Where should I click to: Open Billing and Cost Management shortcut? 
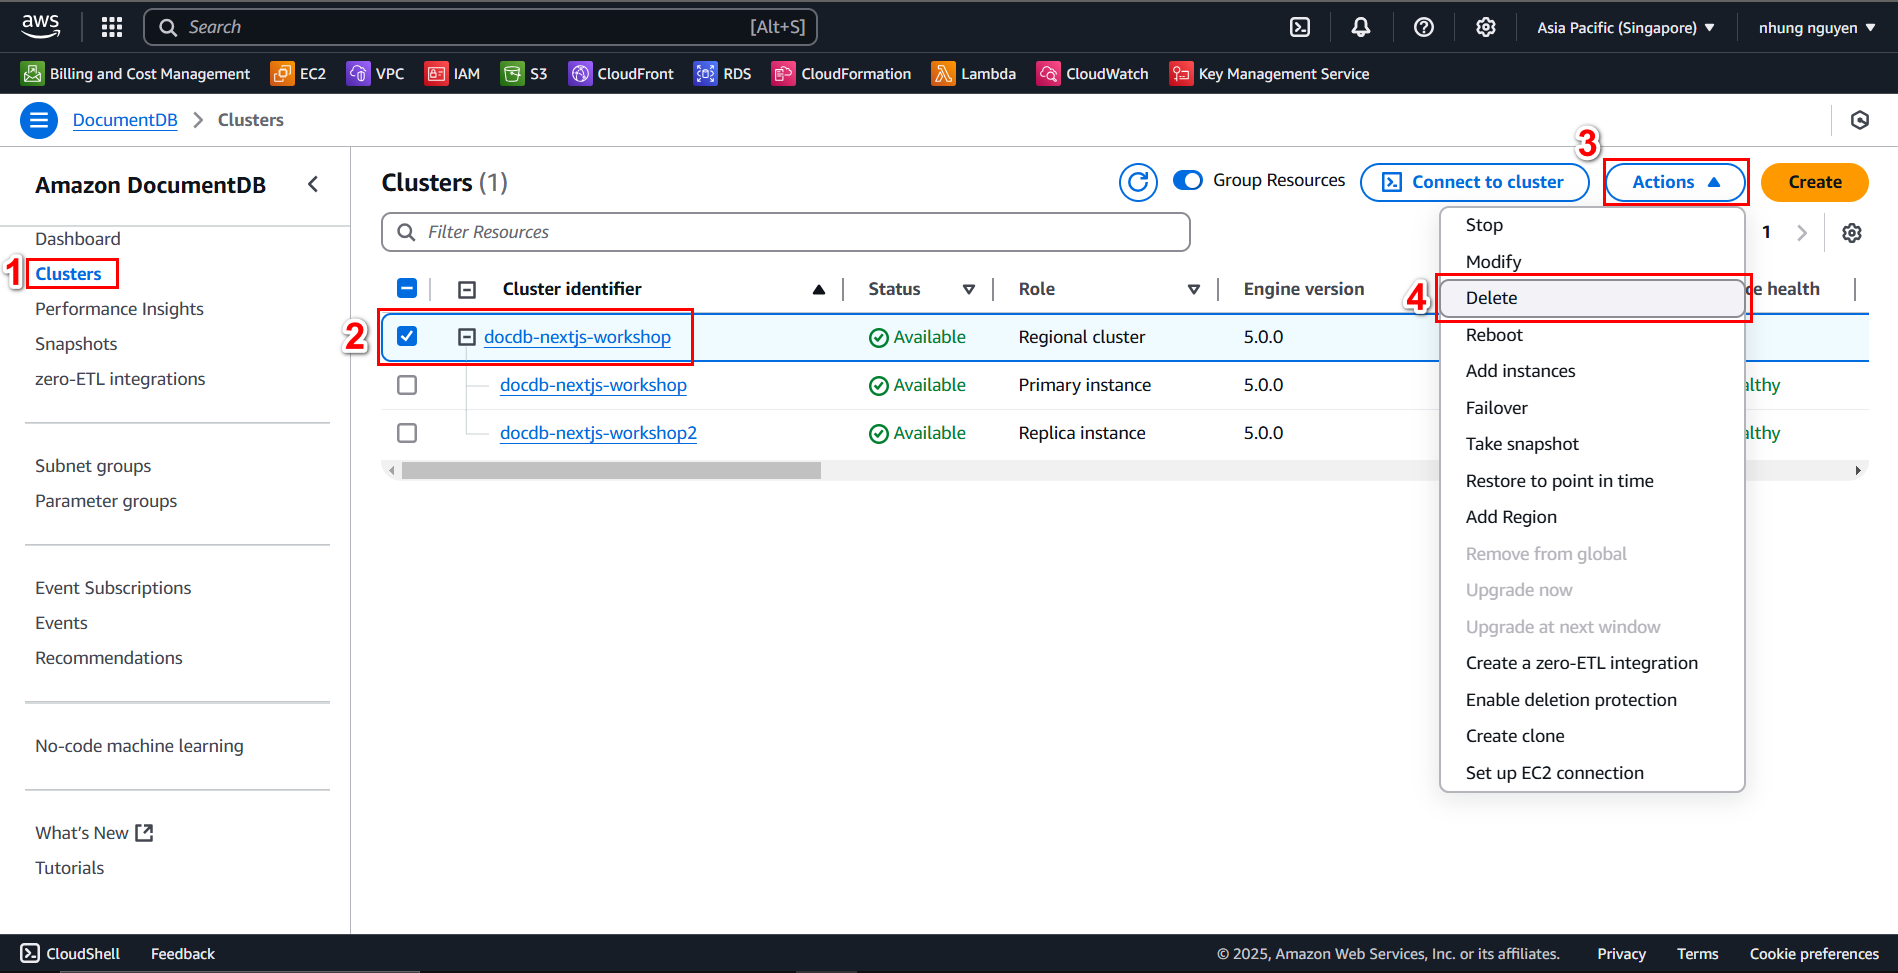click(x=136, y=74)
